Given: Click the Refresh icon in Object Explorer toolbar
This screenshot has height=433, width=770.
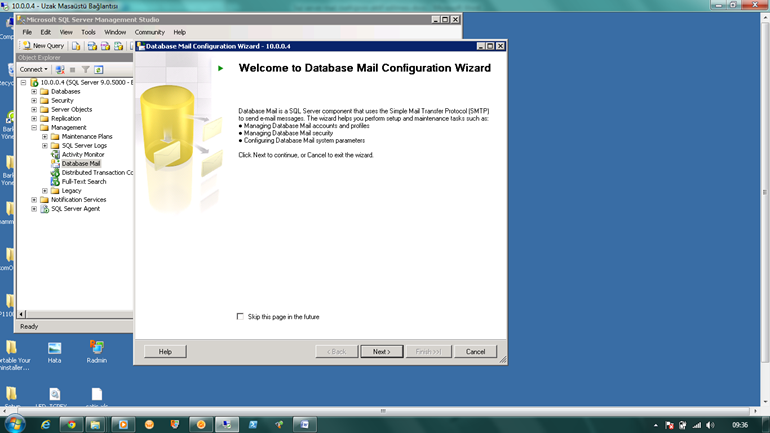Looking at the screenshot, I should [x=99, y=70].
